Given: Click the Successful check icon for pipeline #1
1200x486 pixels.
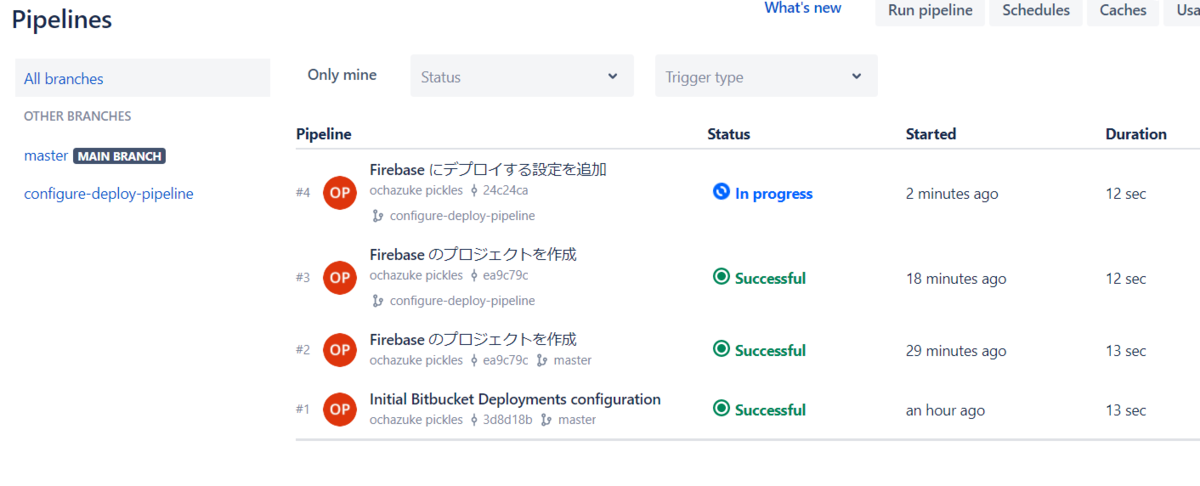Looking at the screenshot, I should pos(721,408).
